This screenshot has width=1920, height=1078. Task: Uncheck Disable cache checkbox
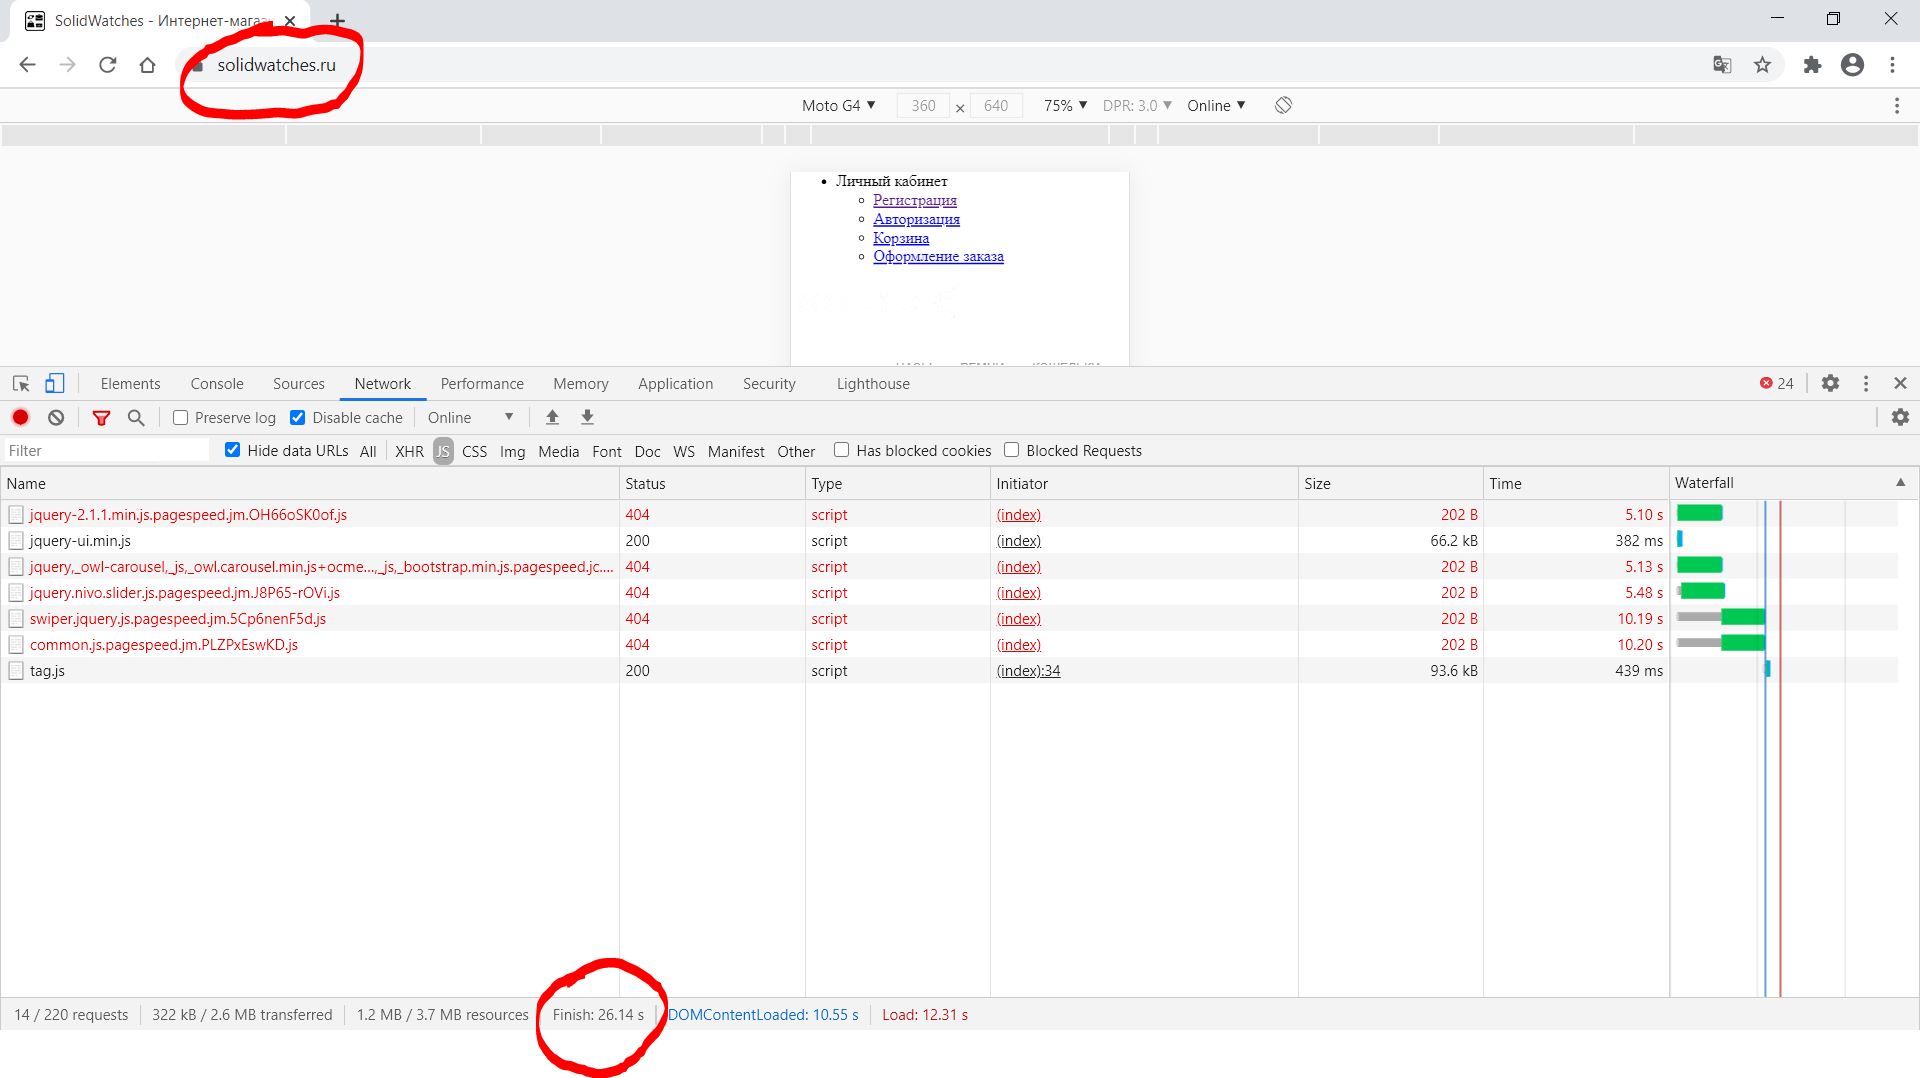[297, 418]
